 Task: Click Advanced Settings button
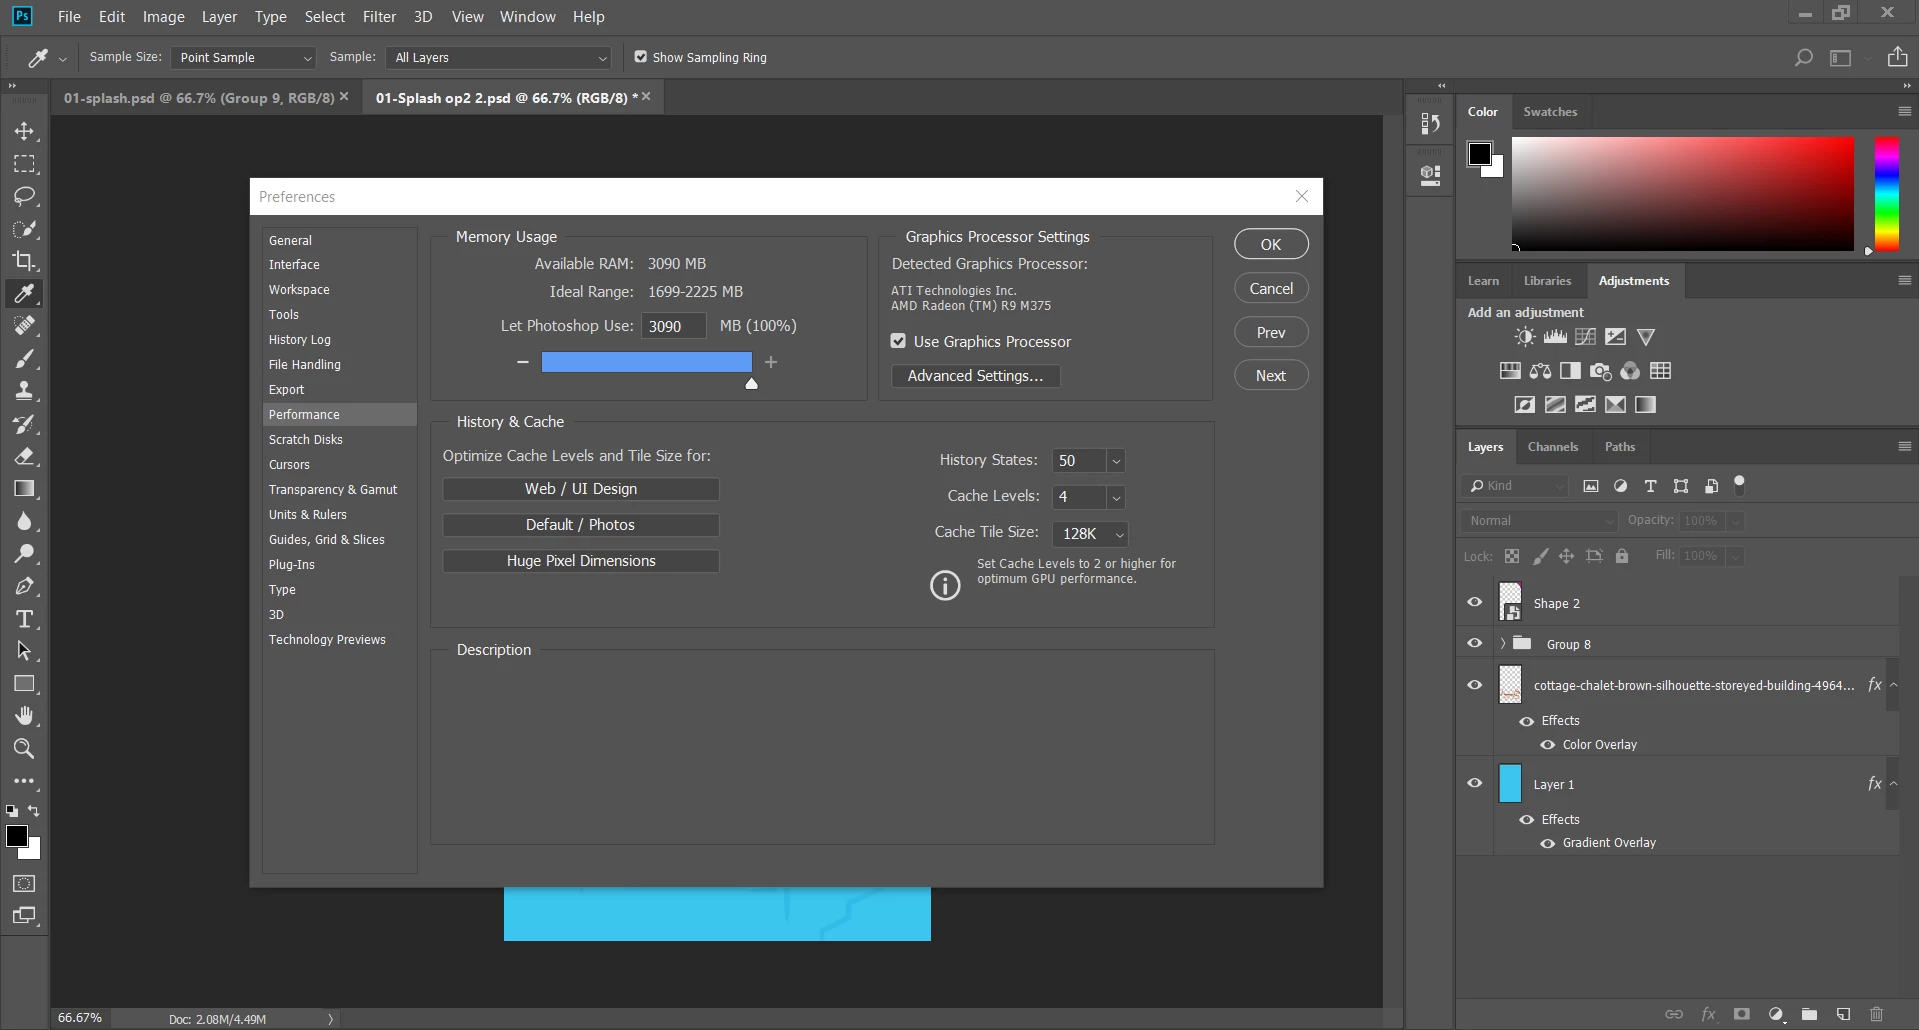(x=975, y=376)
